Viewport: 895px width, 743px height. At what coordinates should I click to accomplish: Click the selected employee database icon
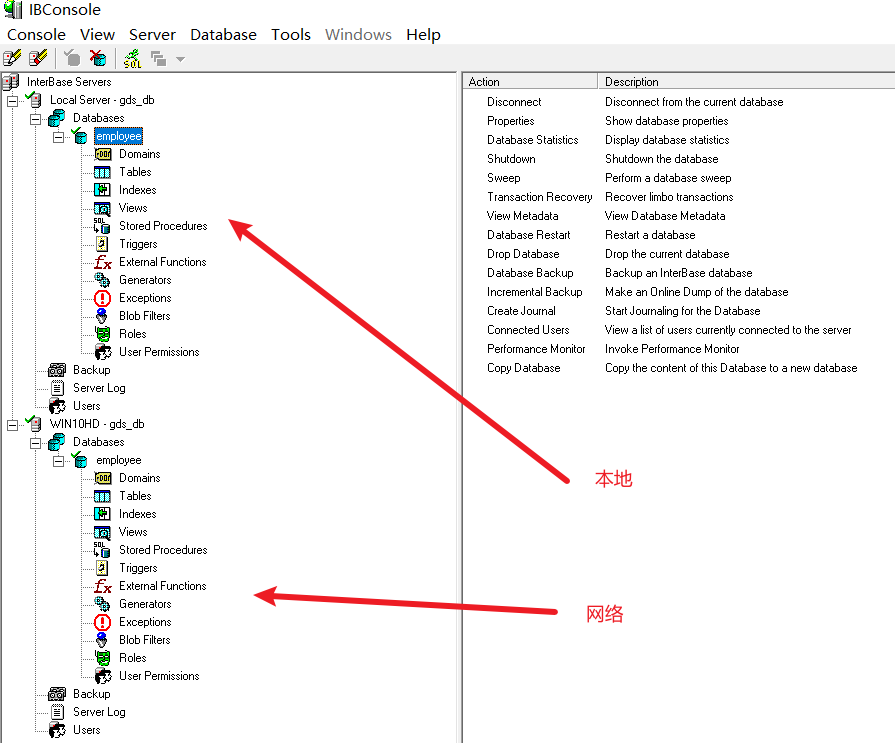(x=79, y=136)
